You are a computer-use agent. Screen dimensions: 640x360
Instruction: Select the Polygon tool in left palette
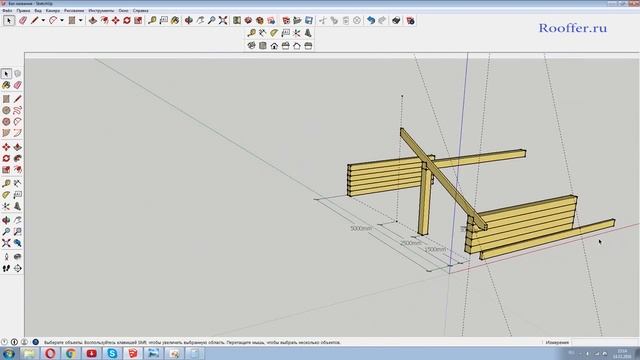[6, 122]
